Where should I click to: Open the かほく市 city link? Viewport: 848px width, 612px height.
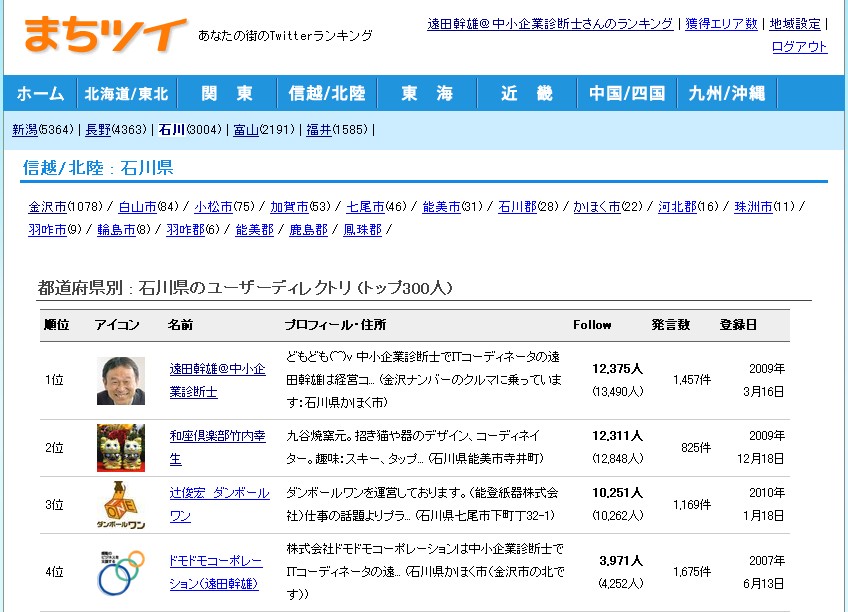(x=597, y=207)
